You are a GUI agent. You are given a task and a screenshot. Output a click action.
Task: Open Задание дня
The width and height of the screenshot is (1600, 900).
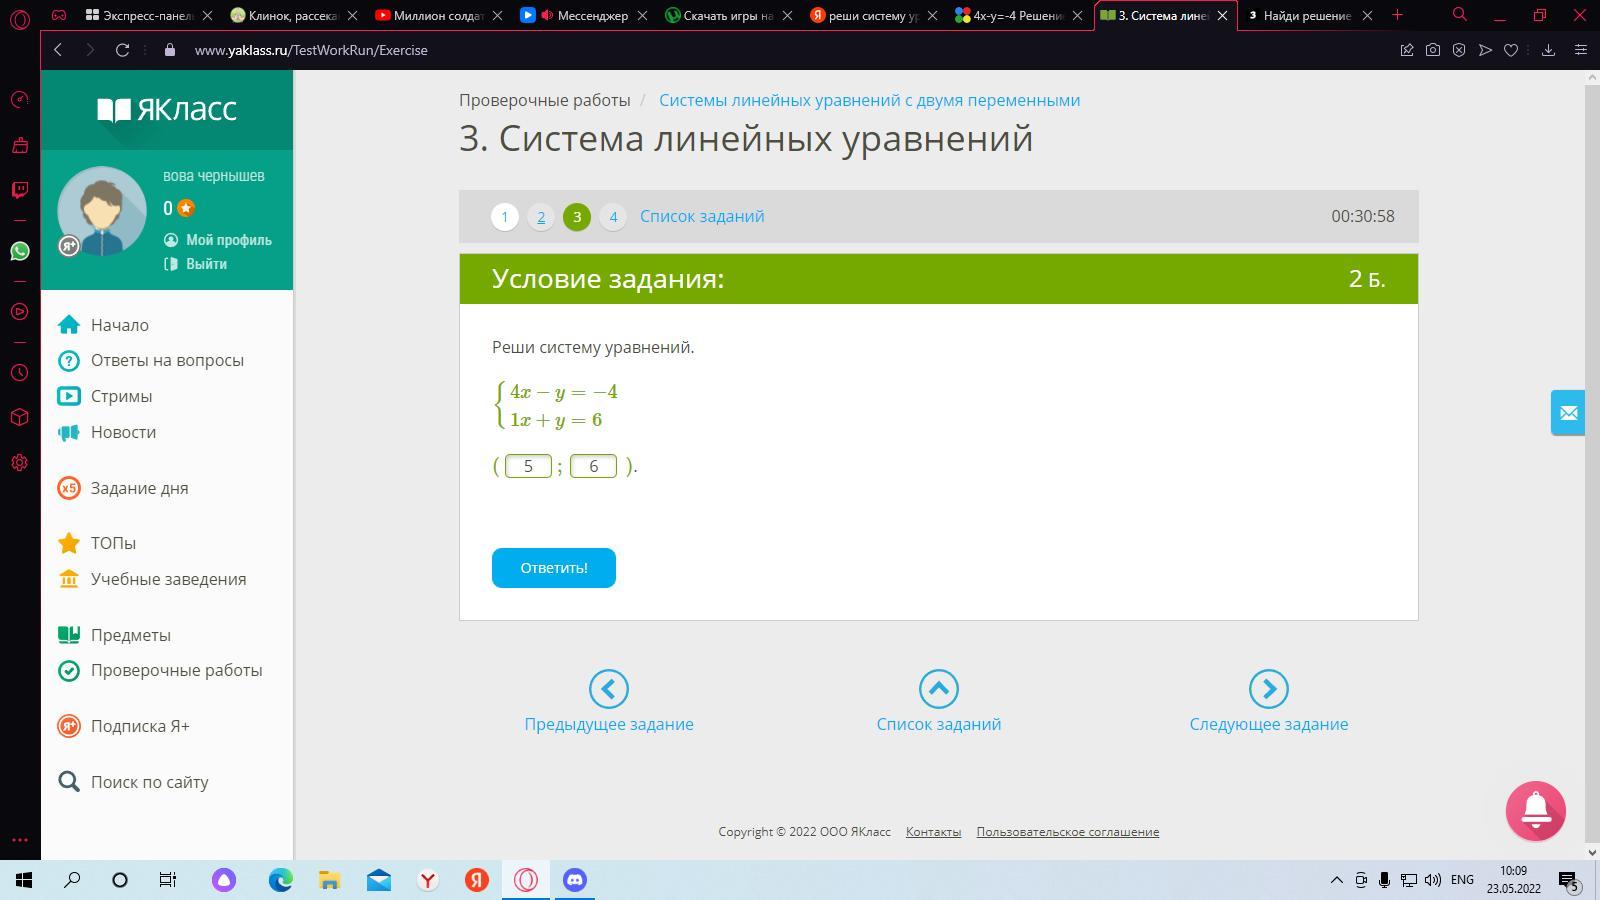pos(123,488)
